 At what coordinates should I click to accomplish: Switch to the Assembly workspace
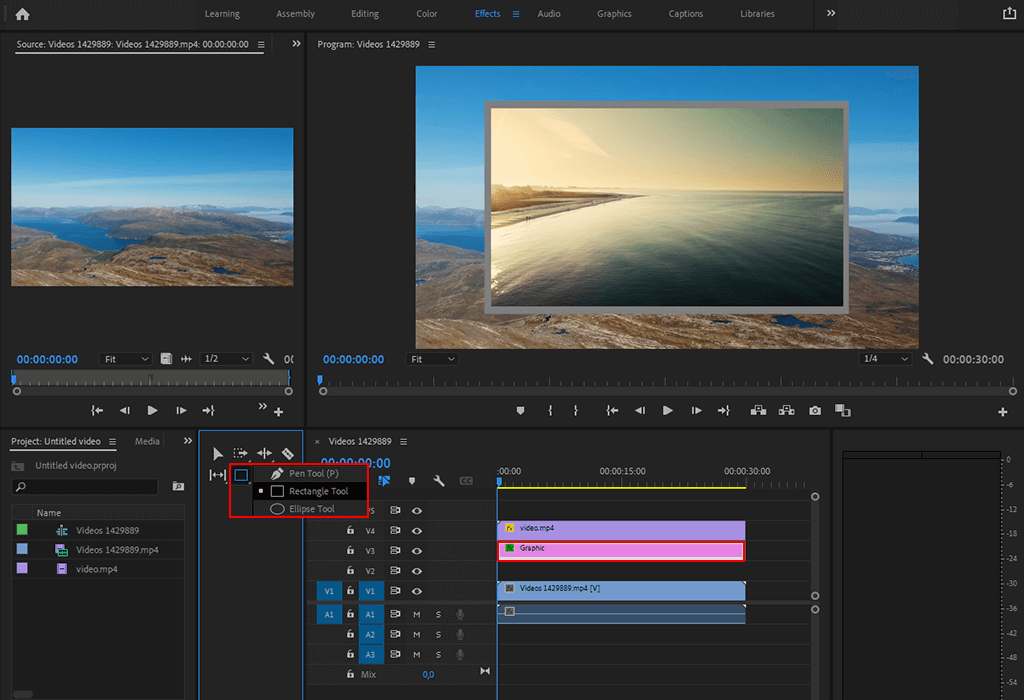point(295,14)
